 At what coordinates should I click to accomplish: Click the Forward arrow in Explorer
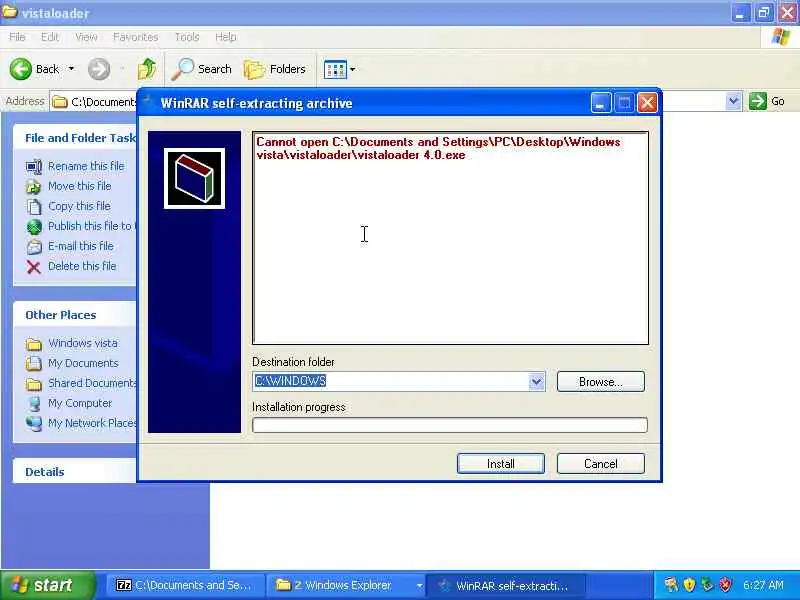pyautogui.click(x=99, y=69)
